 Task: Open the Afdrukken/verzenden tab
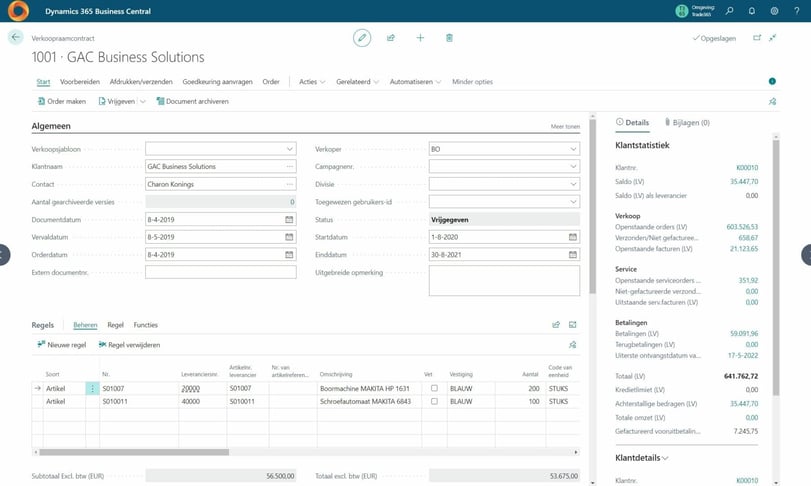pos(141,82)
